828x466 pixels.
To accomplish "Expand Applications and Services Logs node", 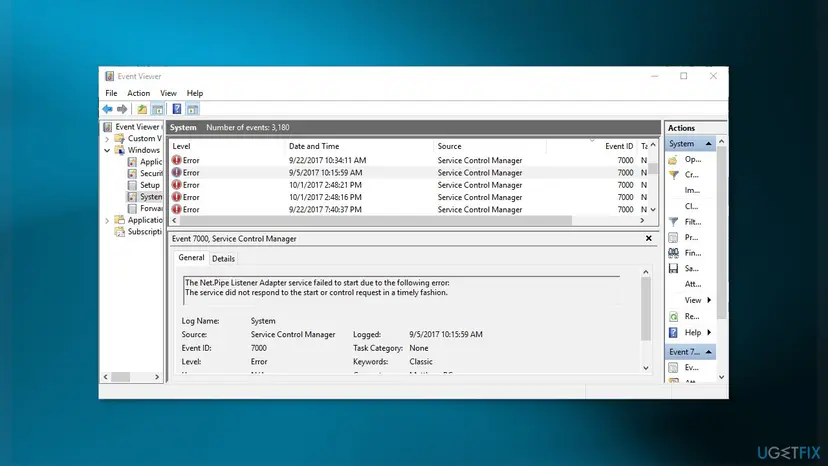I will (x=107, y=220).
